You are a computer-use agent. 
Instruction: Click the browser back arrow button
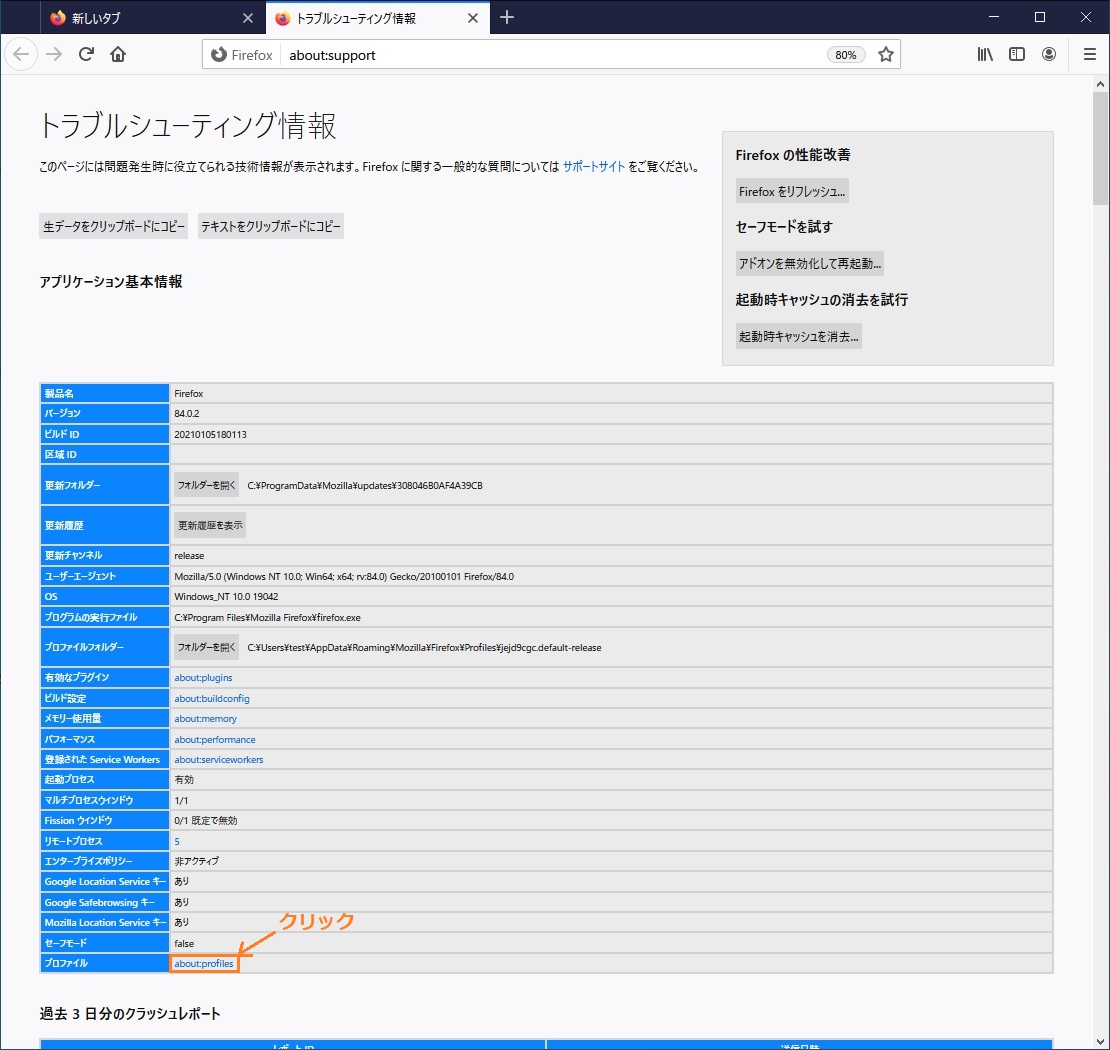[22, 55]
